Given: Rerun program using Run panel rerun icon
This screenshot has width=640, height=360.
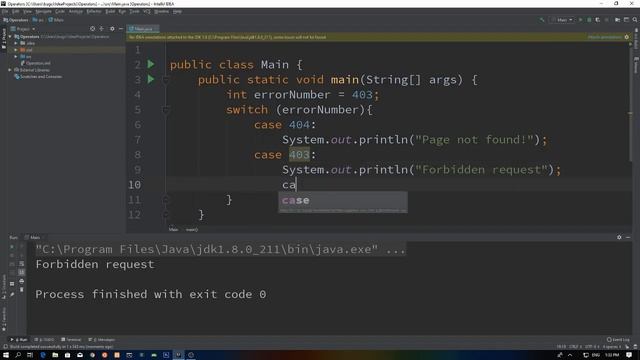Looking at the screenshot, I should click(12, 247).
